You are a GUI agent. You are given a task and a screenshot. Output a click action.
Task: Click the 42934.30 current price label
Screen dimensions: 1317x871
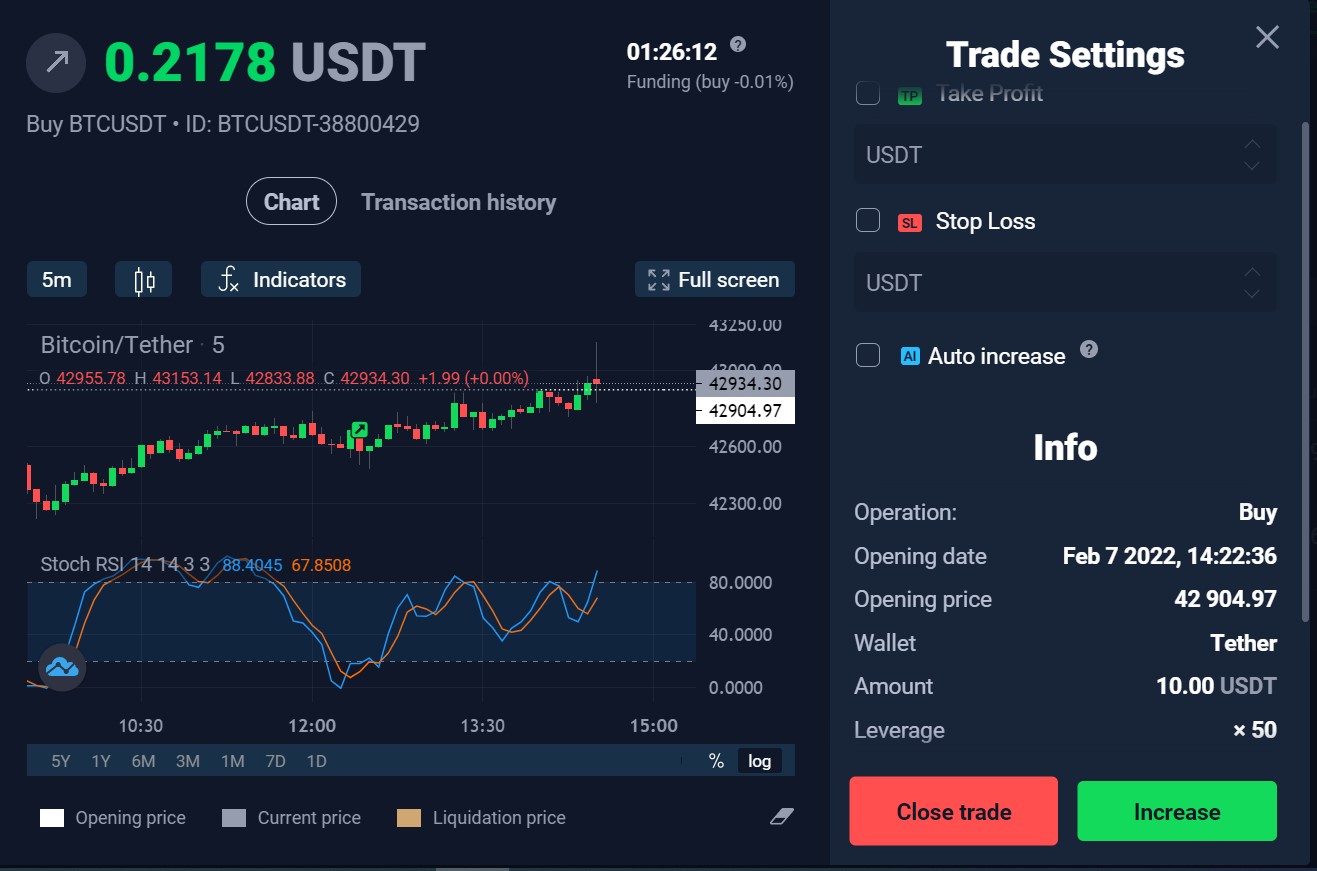coord(745,383)
